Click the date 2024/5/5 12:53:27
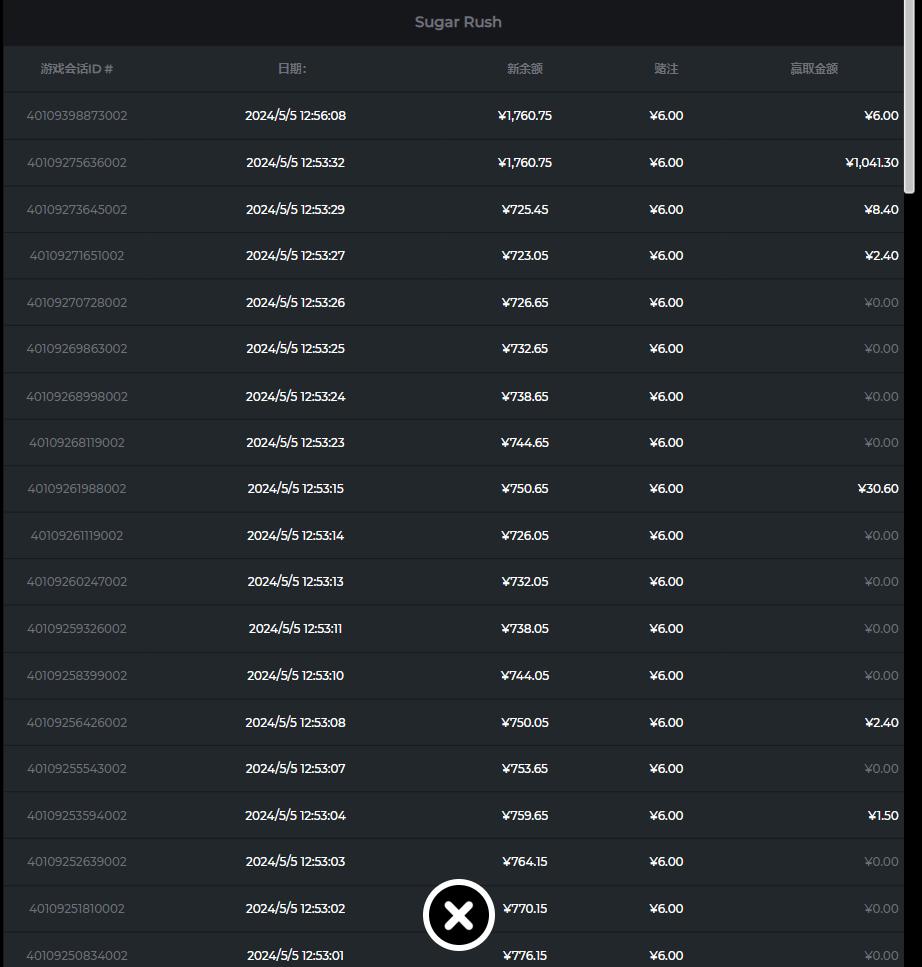The width and height of the screenshot is (922, 967). [x=295, y=255]
